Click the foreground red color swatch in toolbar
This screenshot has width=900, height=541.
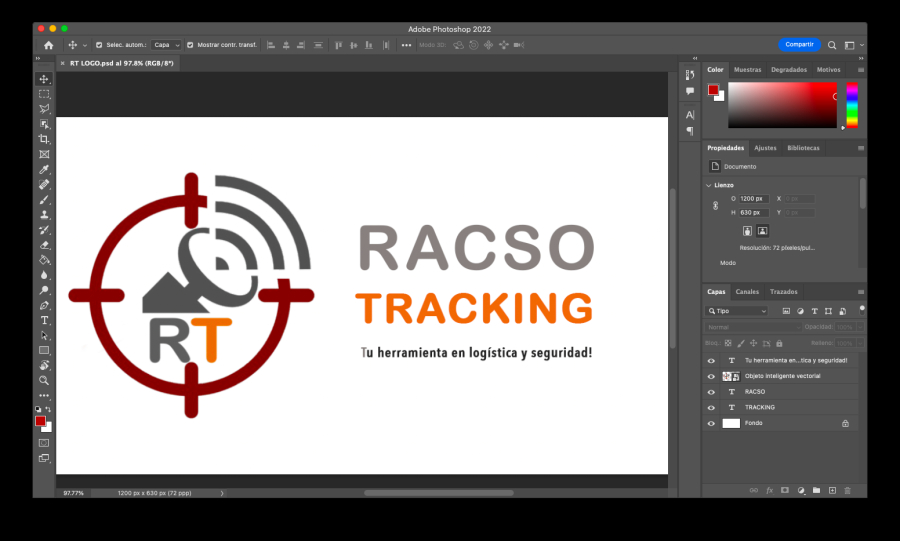(41, 421)
